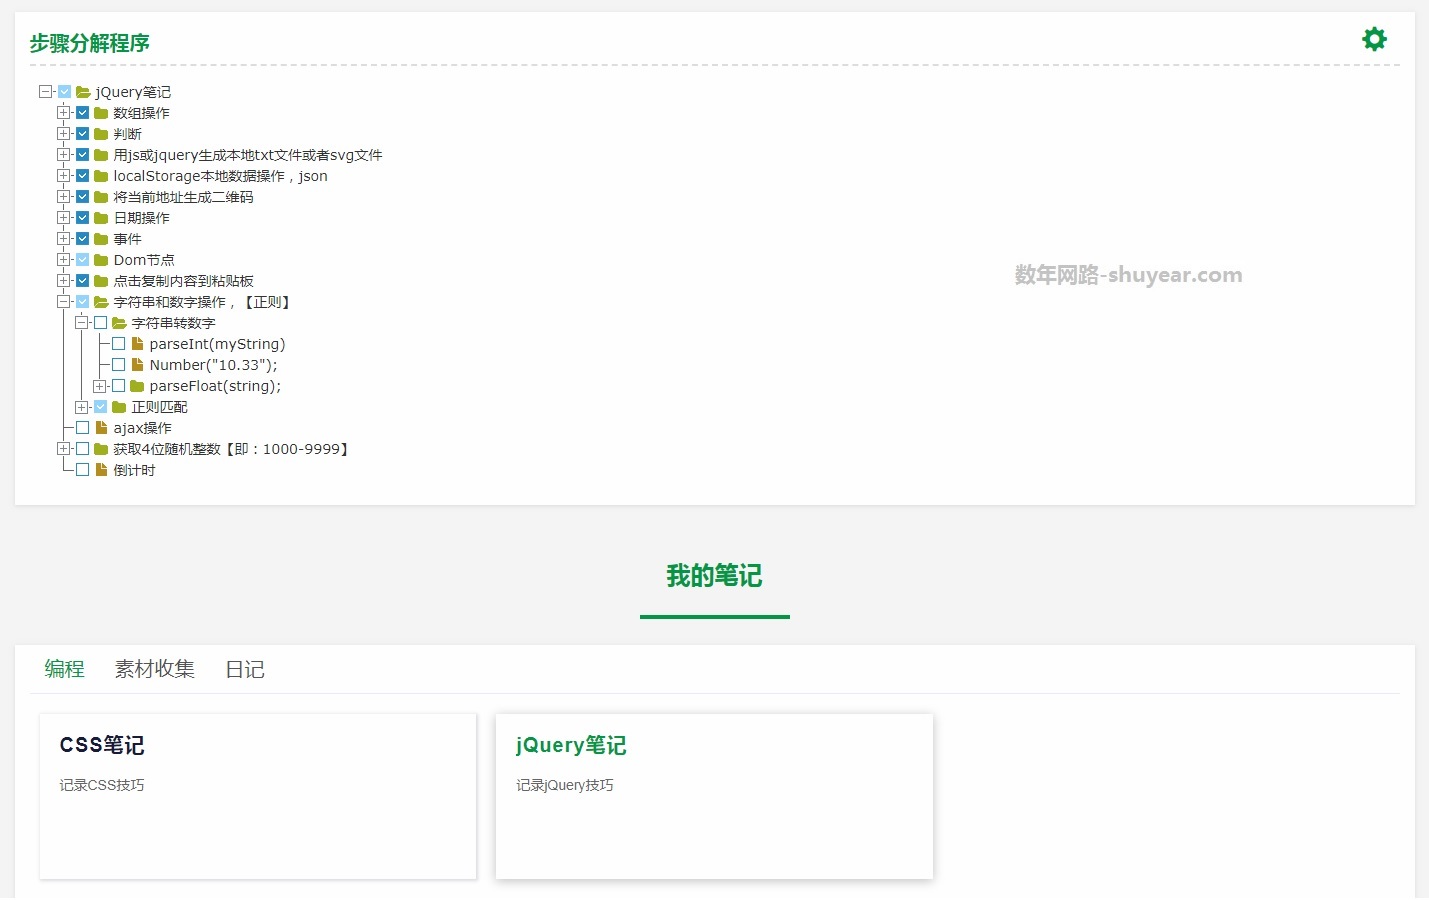Click the folder icon beside 数组操作
Viewport: 1429px width, 900px height.
(100, 112)
